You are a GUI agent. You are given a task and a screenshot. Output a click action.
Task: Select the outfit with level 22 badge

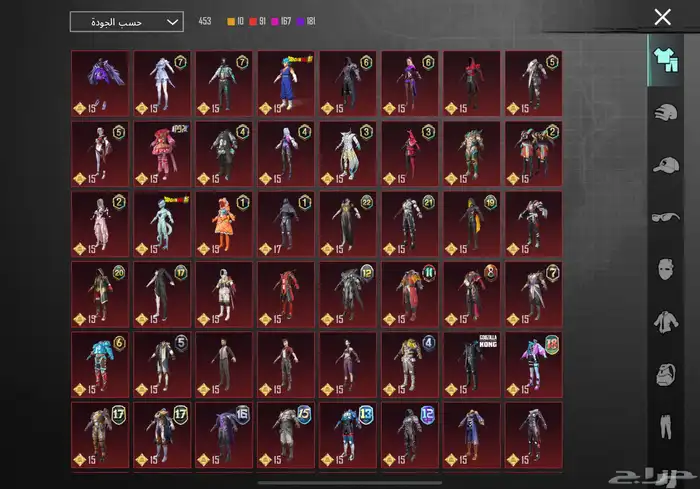tap(347, 224)
